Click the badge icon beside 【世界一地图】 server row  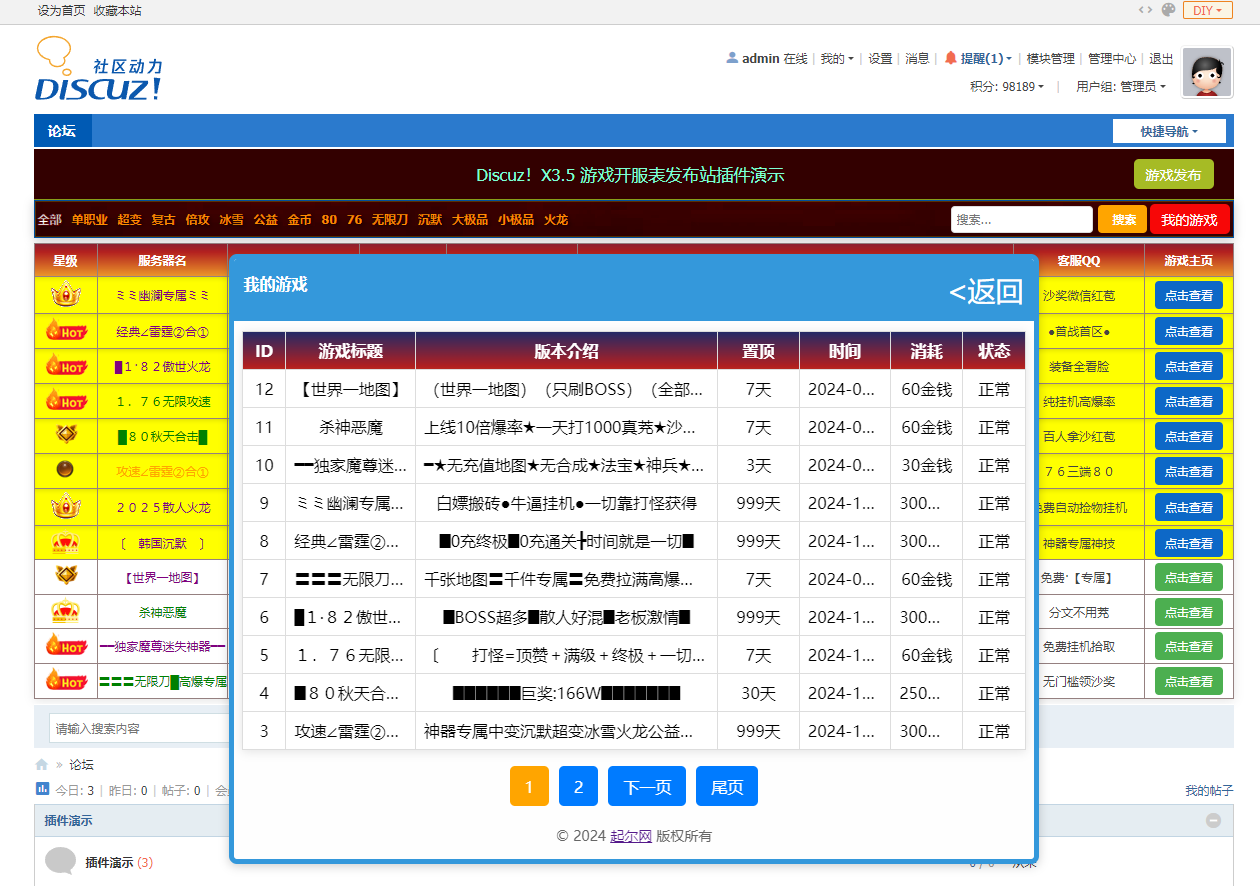coord(66,576)
